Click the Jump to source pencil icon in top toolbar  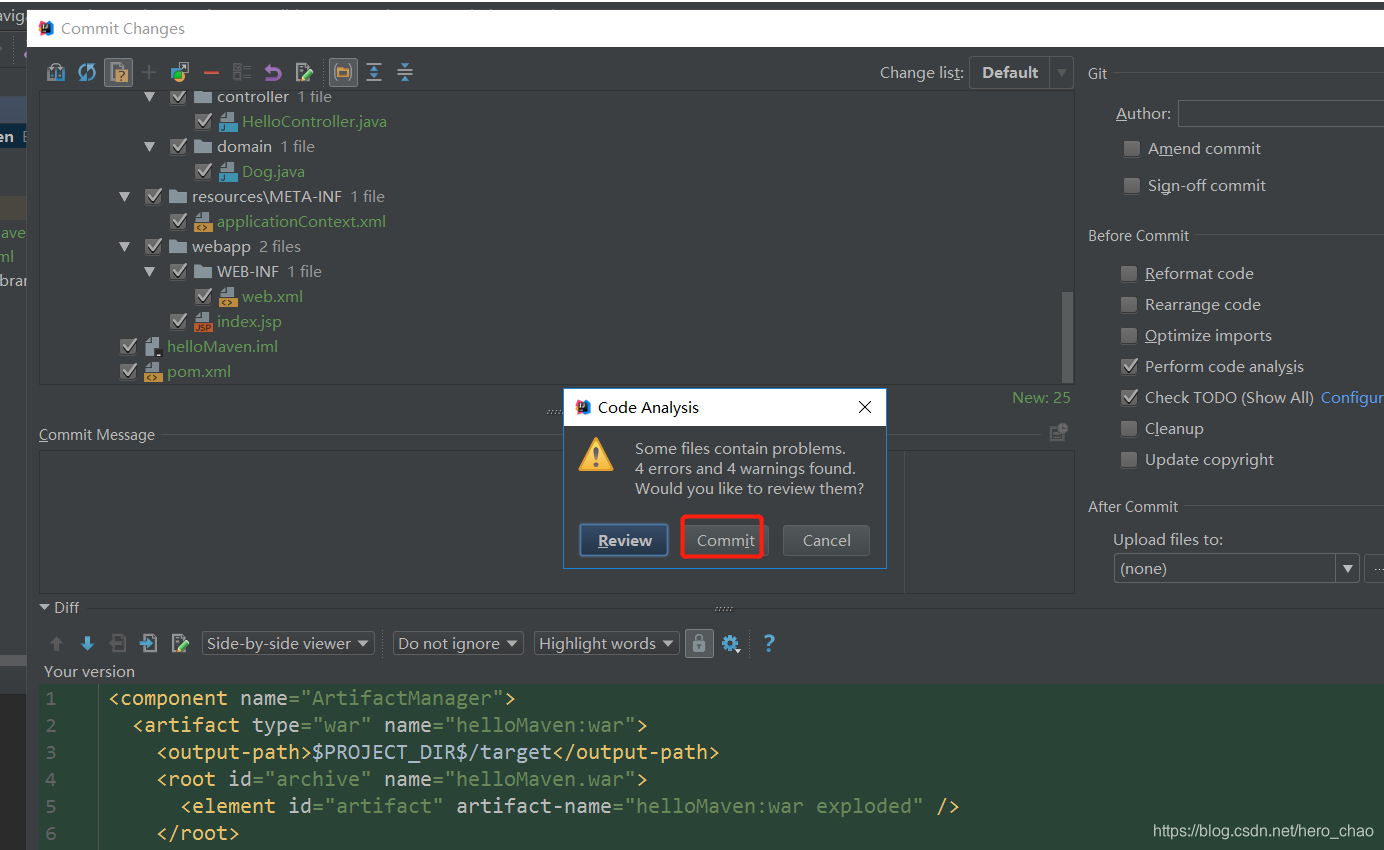click(x=304, y=72)
